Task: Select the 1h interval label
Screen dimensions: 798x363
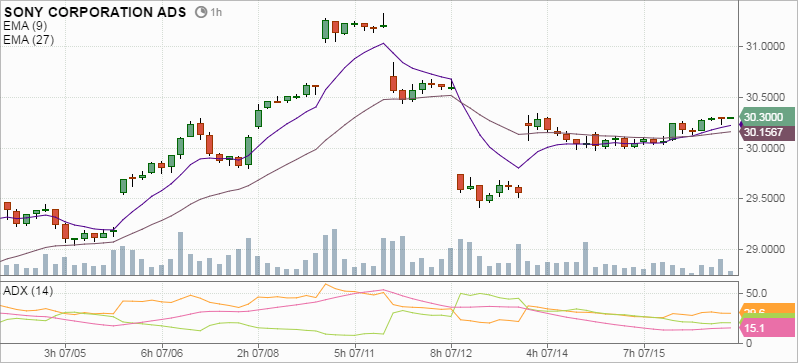Action: coord(216,12)
